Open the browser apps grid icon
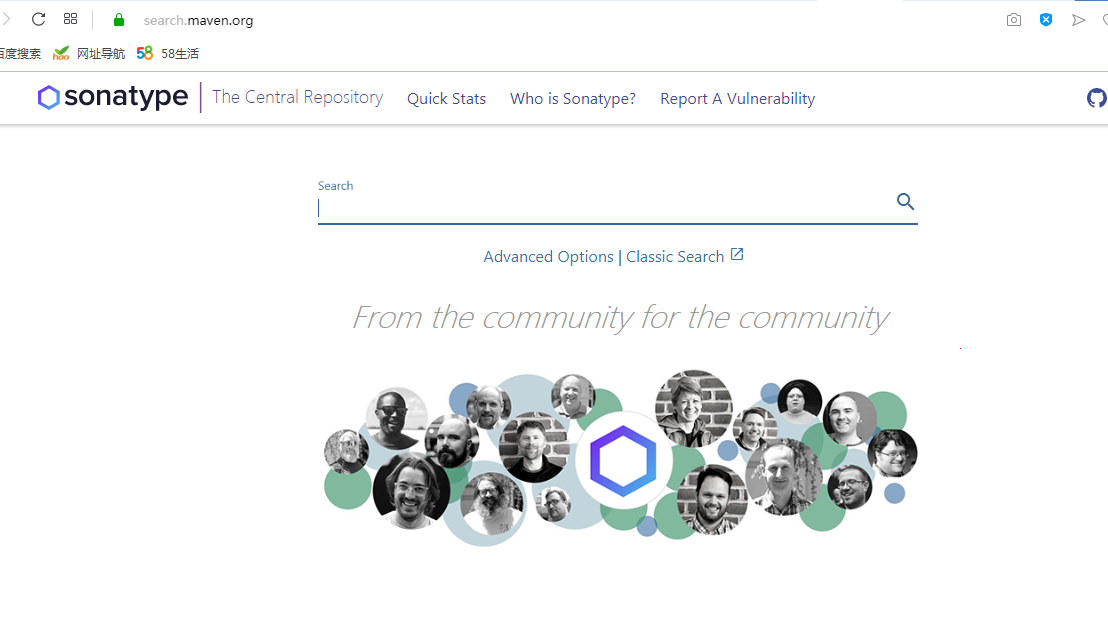The image size is (1108, 629). (x=70, y=19)
